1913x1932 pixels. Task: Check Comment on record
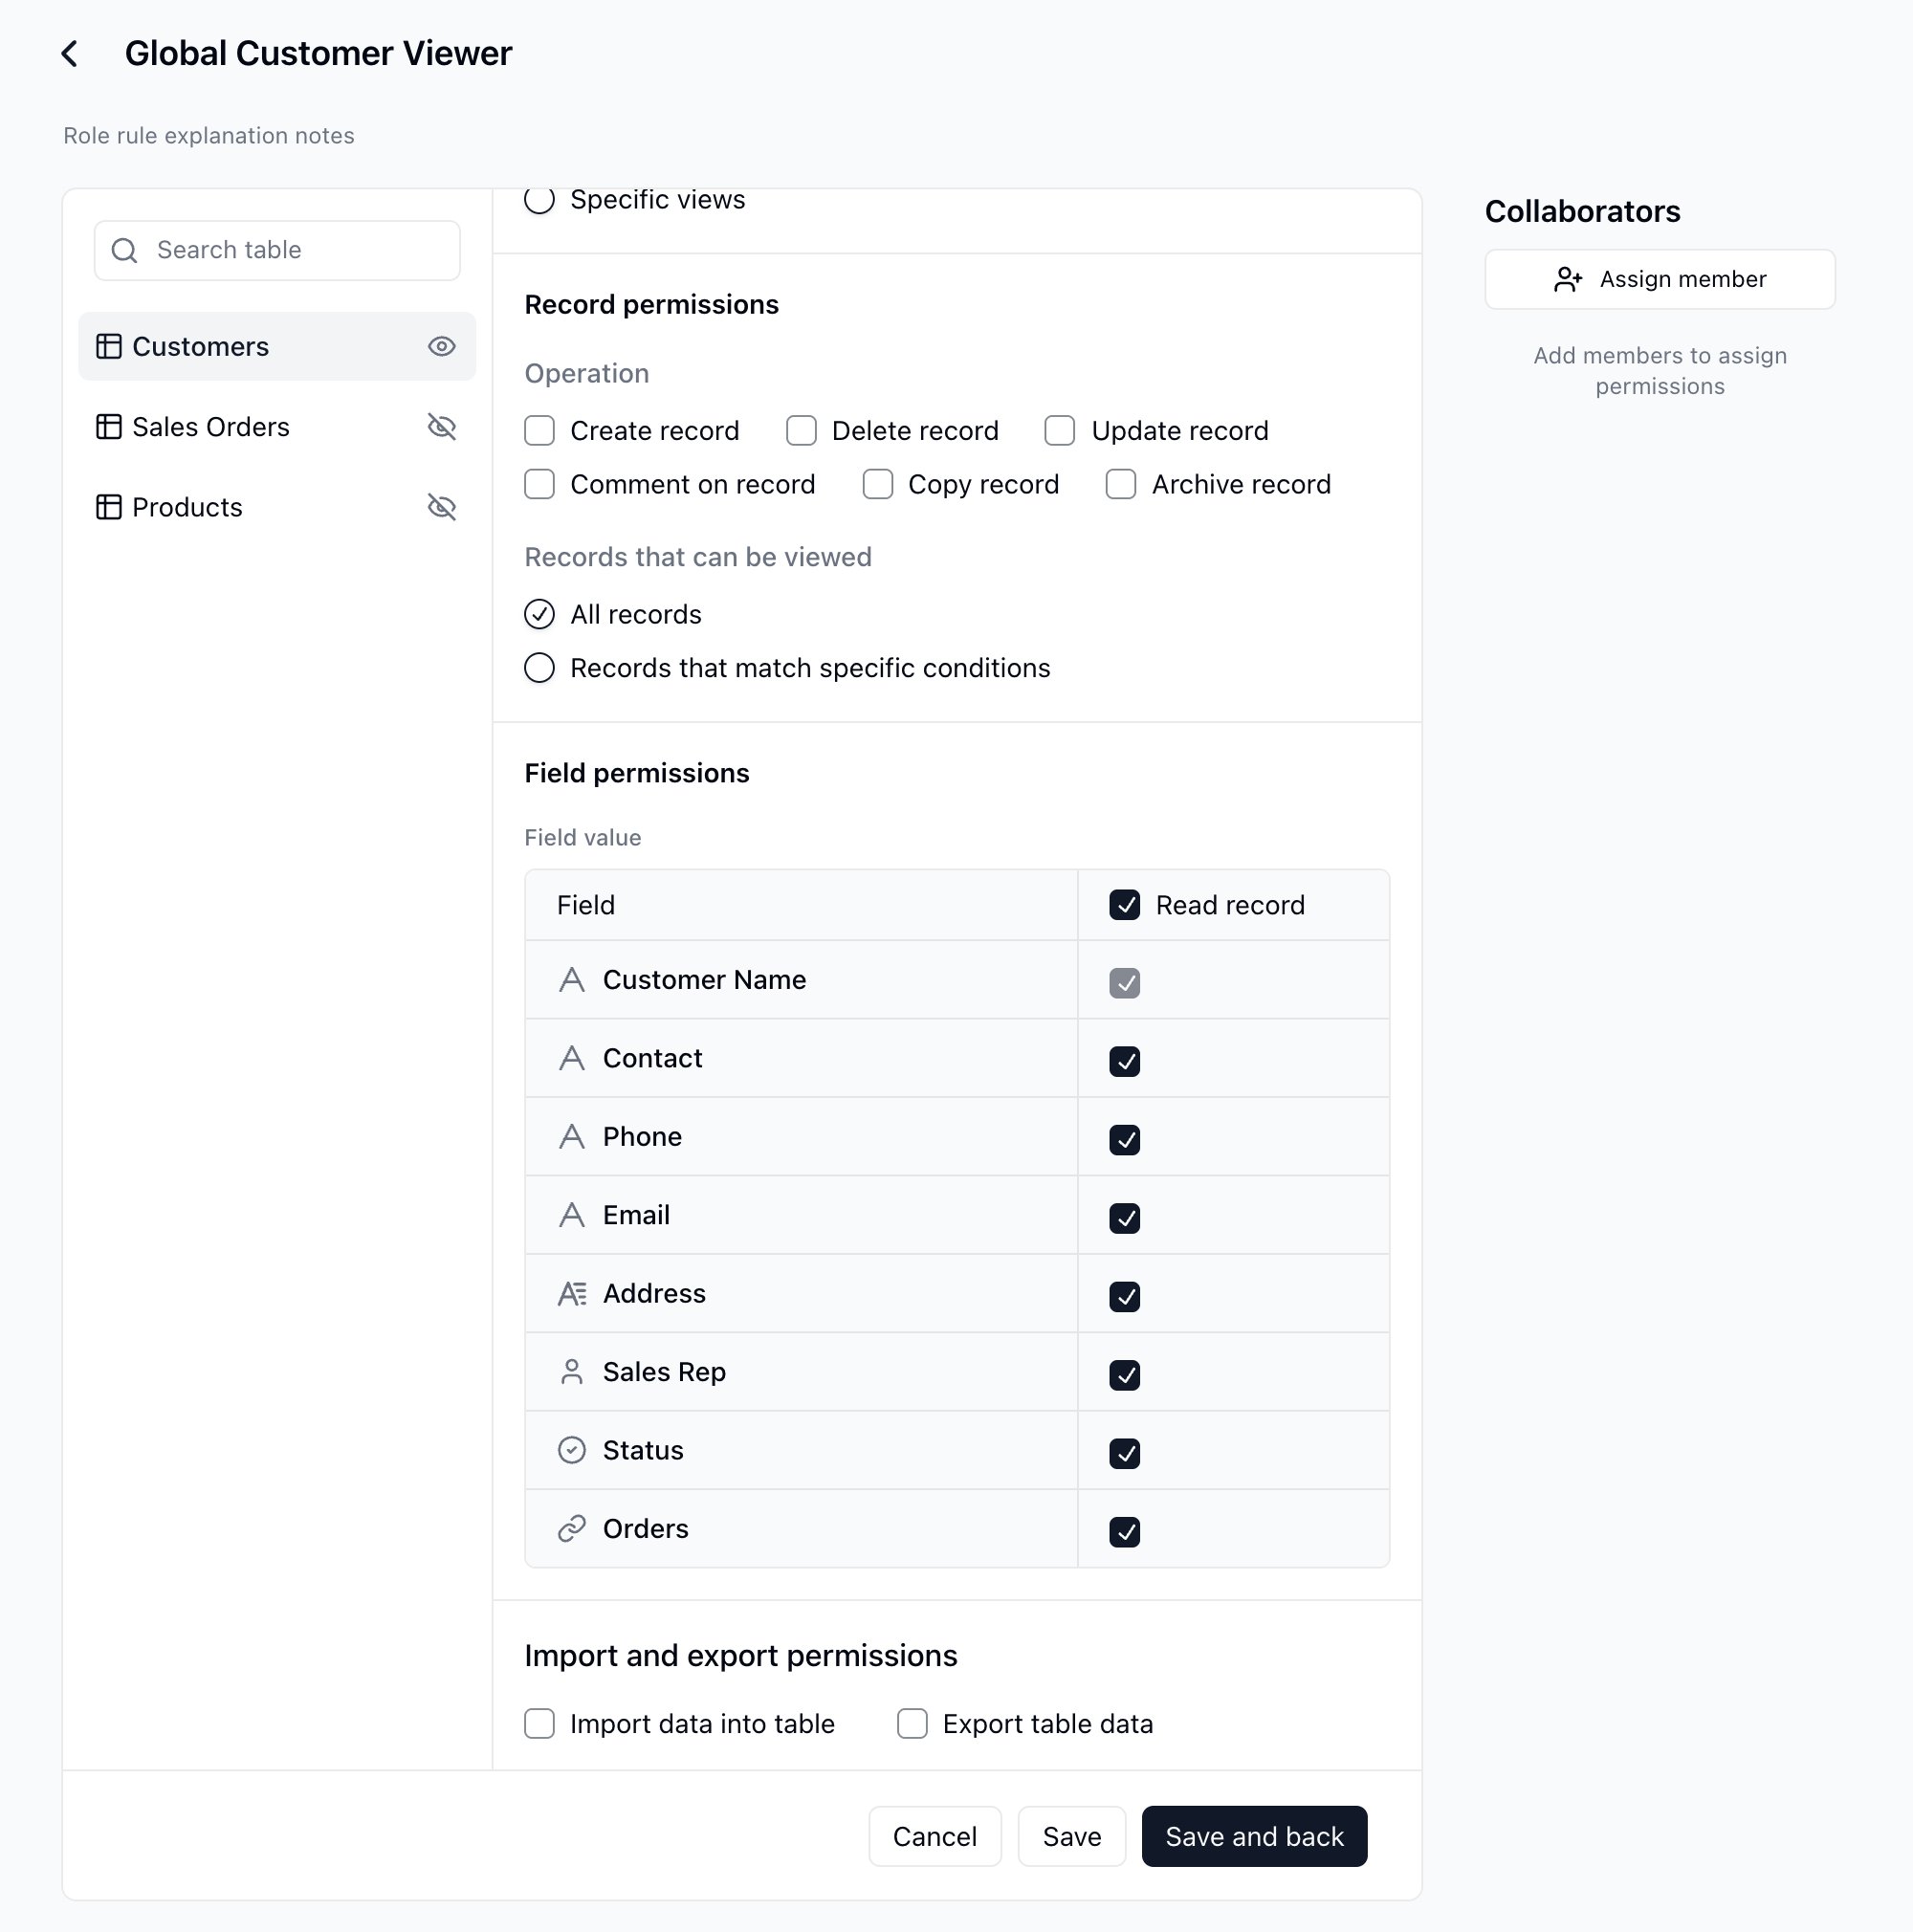[540, 484]
